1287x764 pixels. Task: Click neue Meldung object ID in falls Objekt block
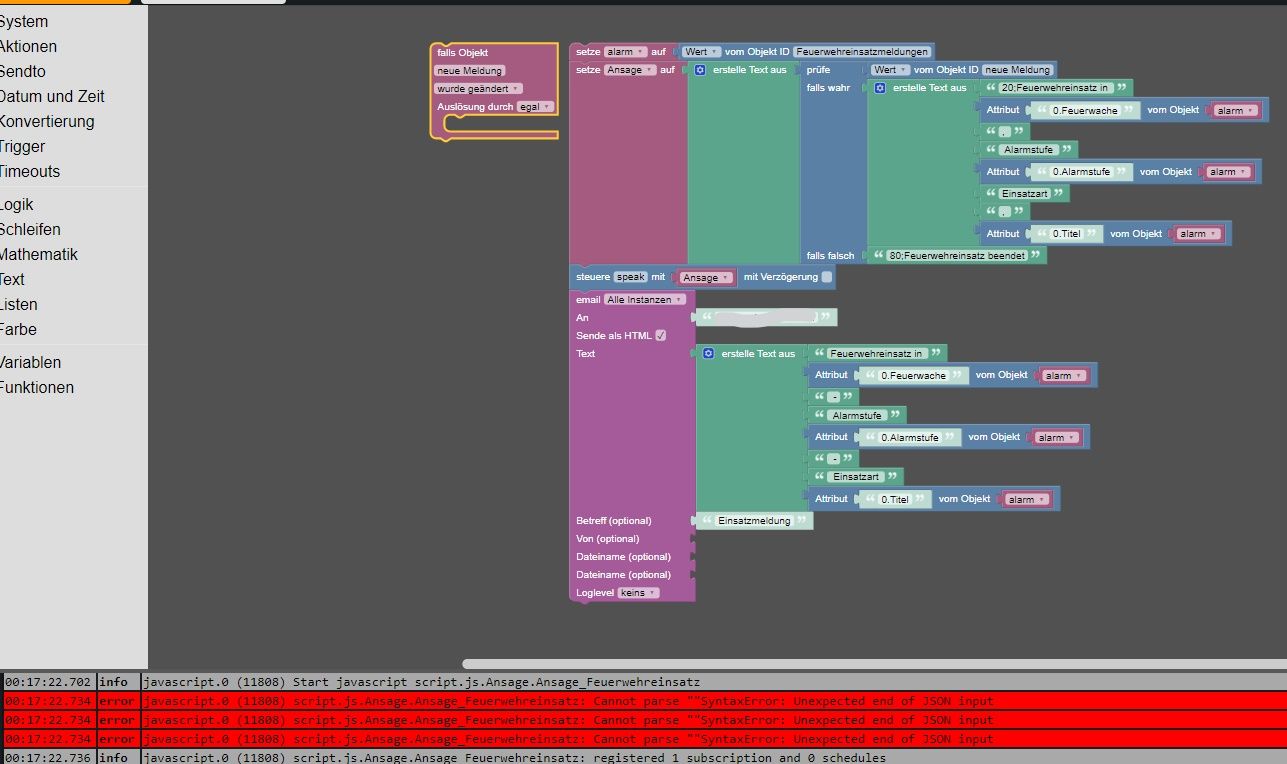(470, 71)
